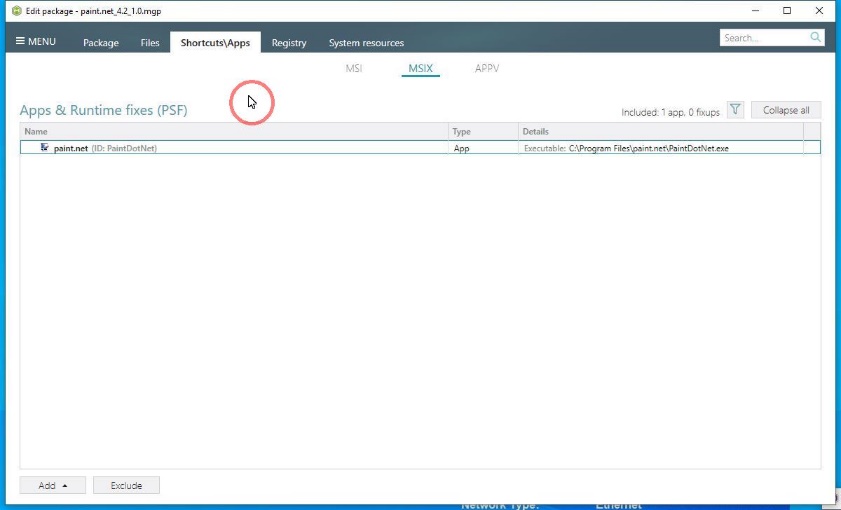Click the package icon in title bar
841x510 pixels.
pos(14,10)
